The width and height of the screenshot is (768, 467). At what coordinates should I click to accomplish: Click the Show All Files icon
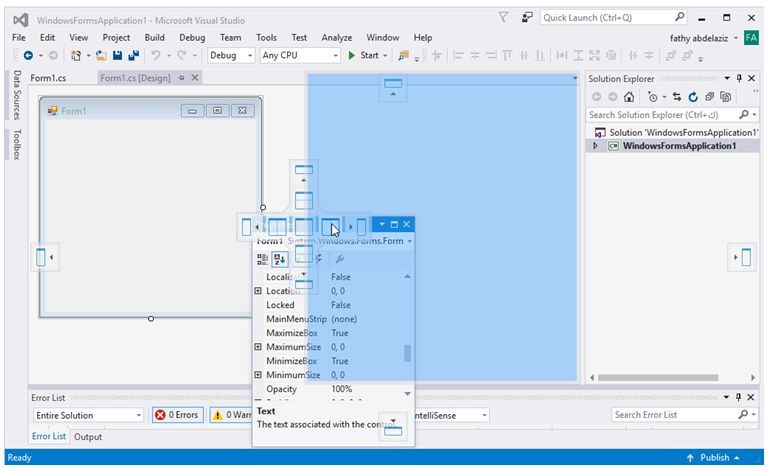(x=726, y=97)
